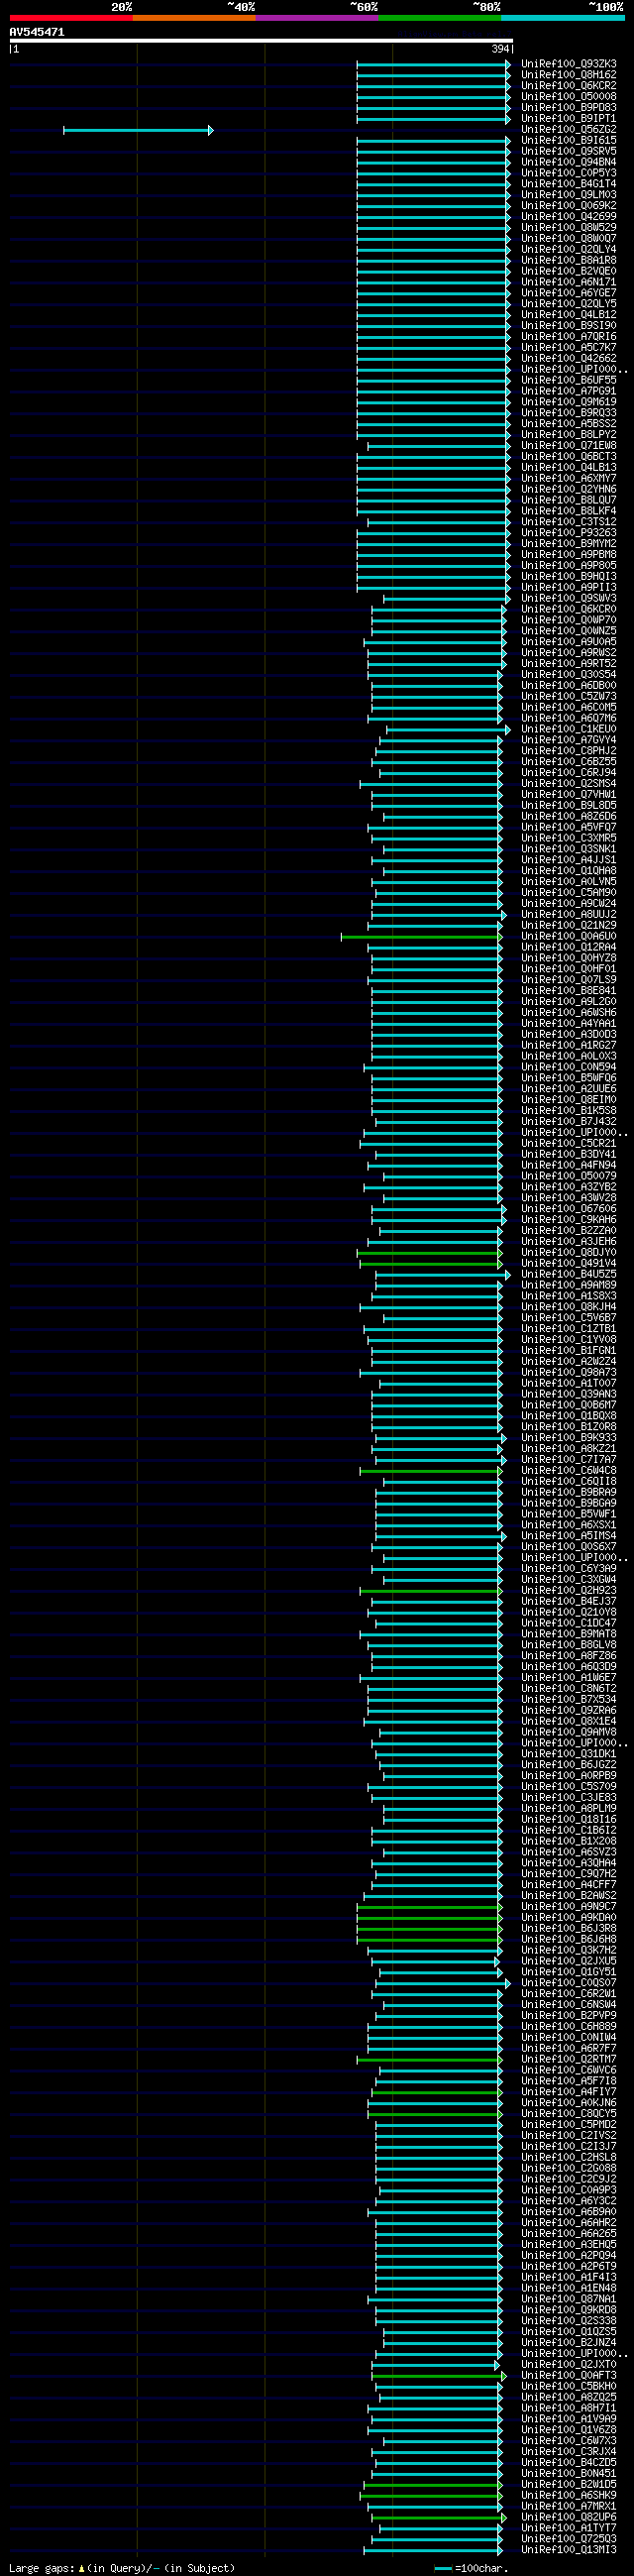Select the UniRef100_Q0AFT3 label
Viewport: 634px width, 2576px height.
tap(569, 2377)
